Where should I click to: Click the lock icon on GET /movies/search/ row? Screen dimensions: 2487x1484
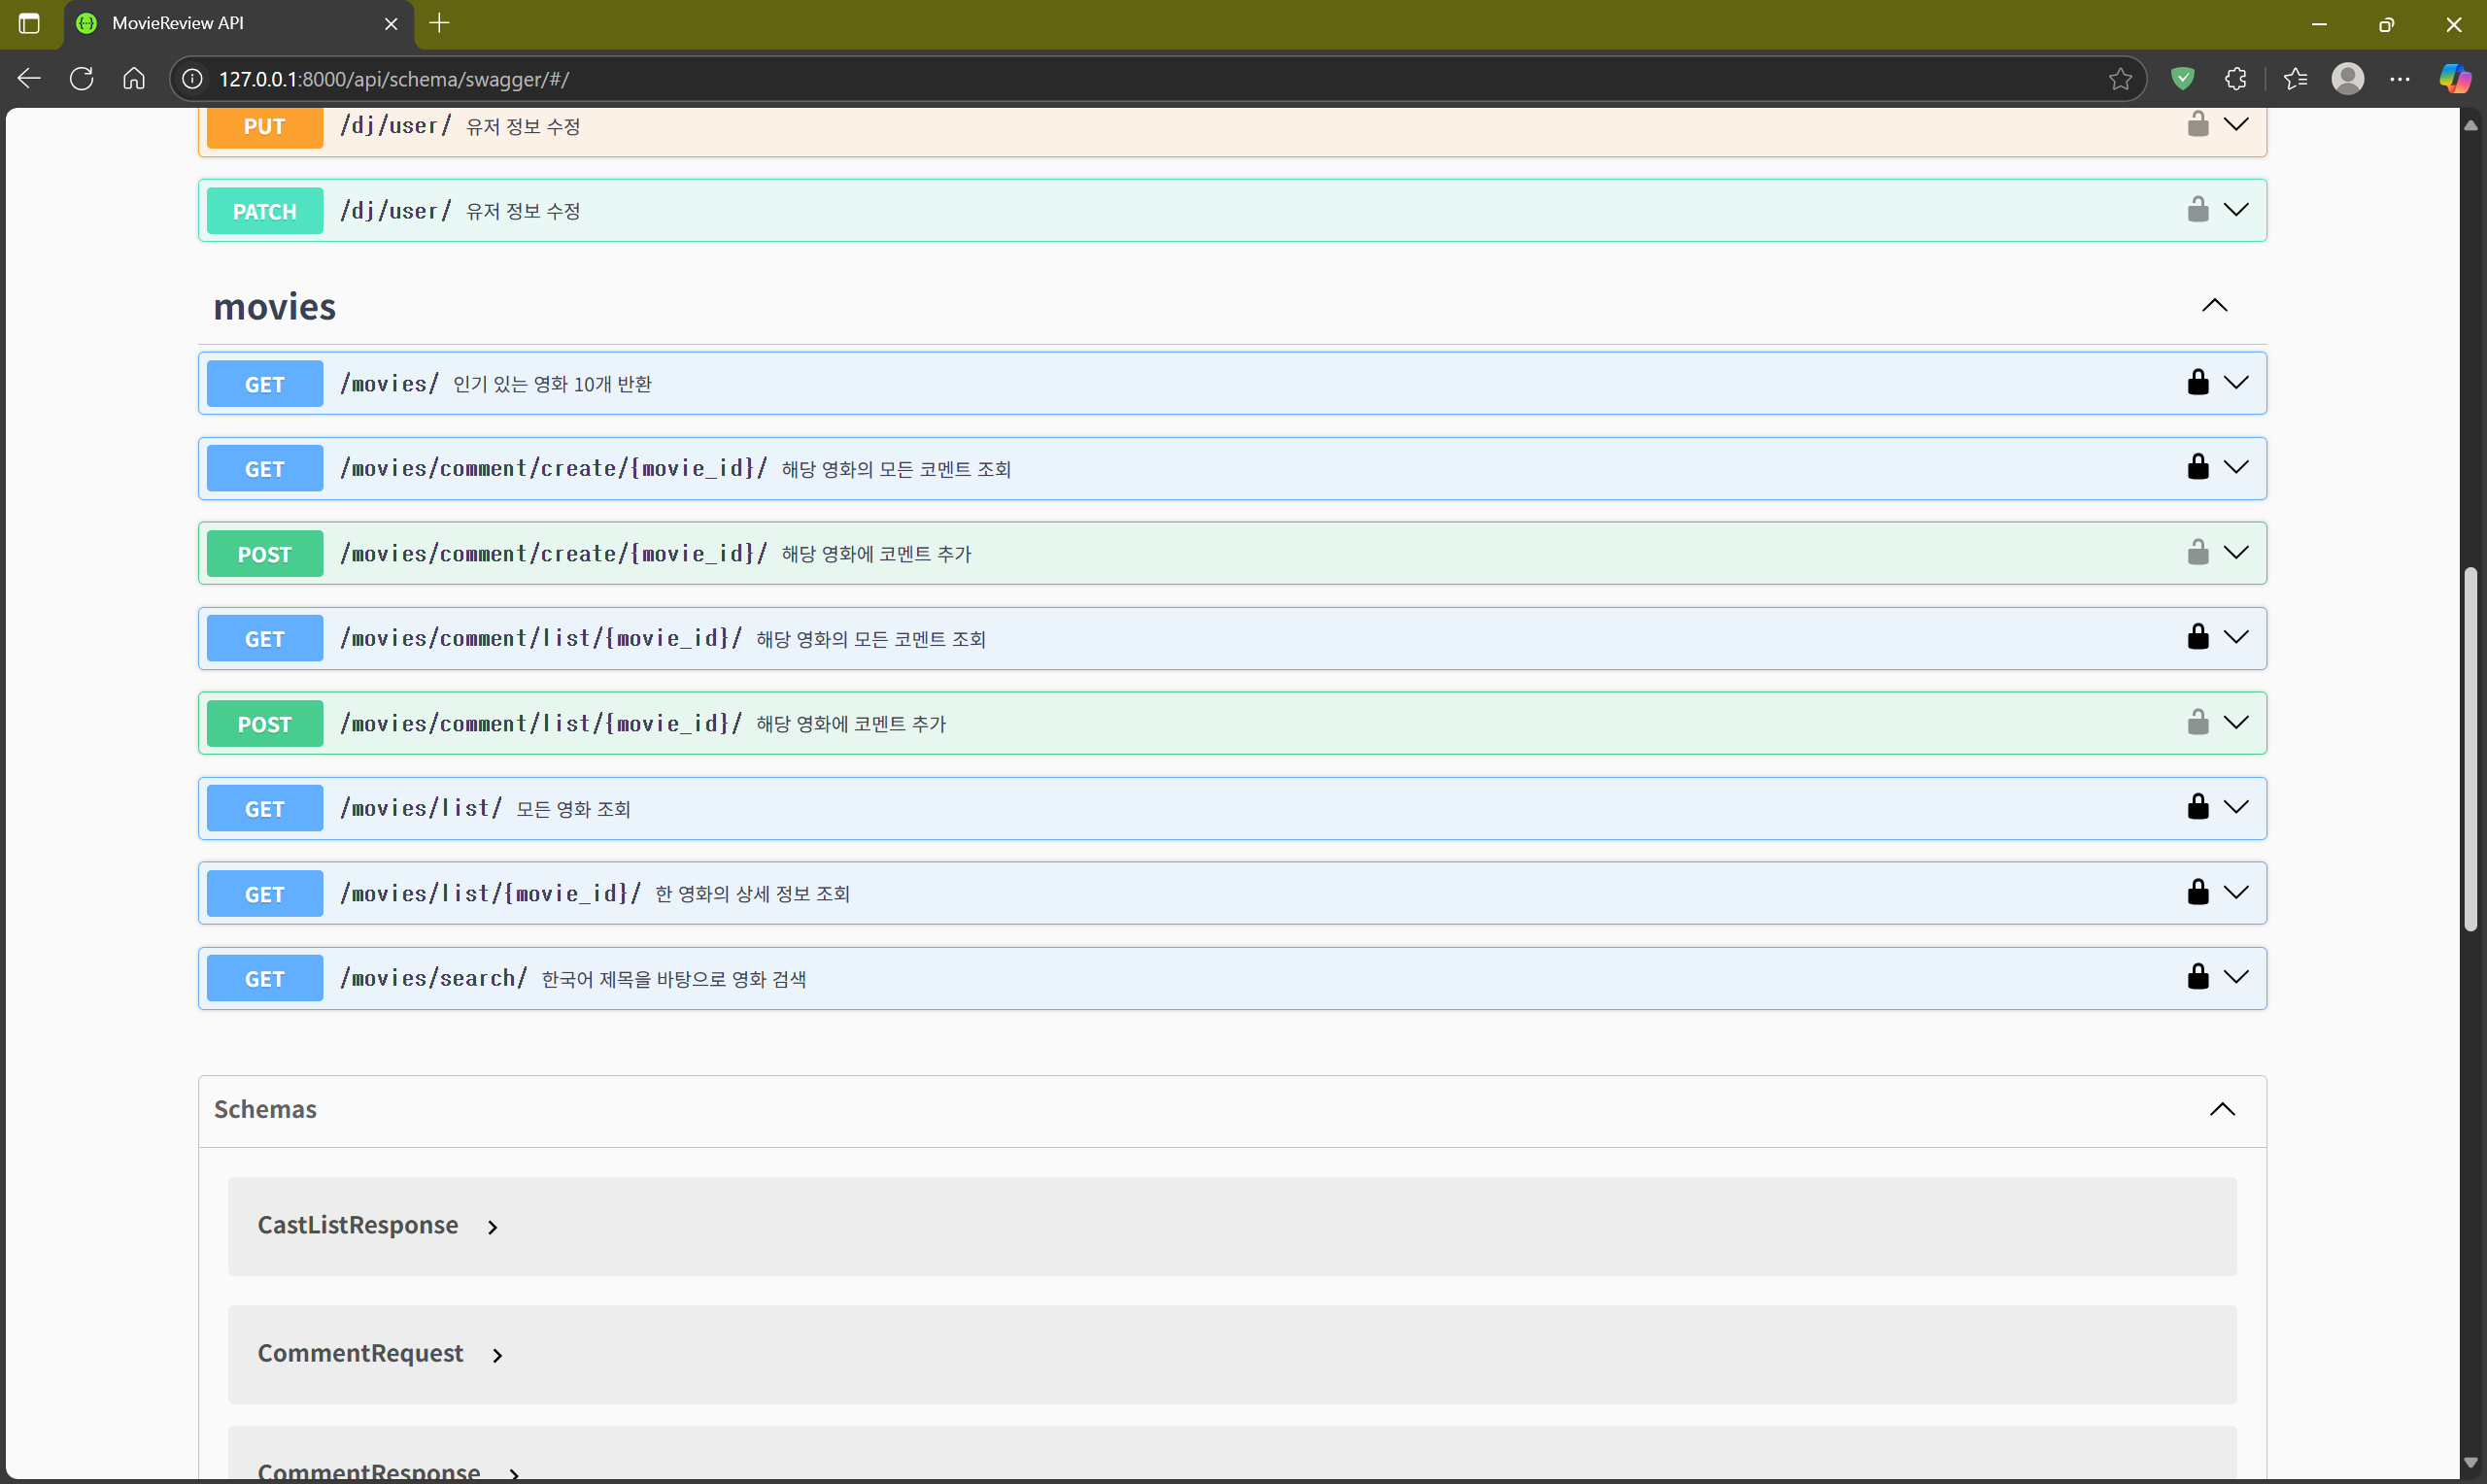click(2197, 977)
